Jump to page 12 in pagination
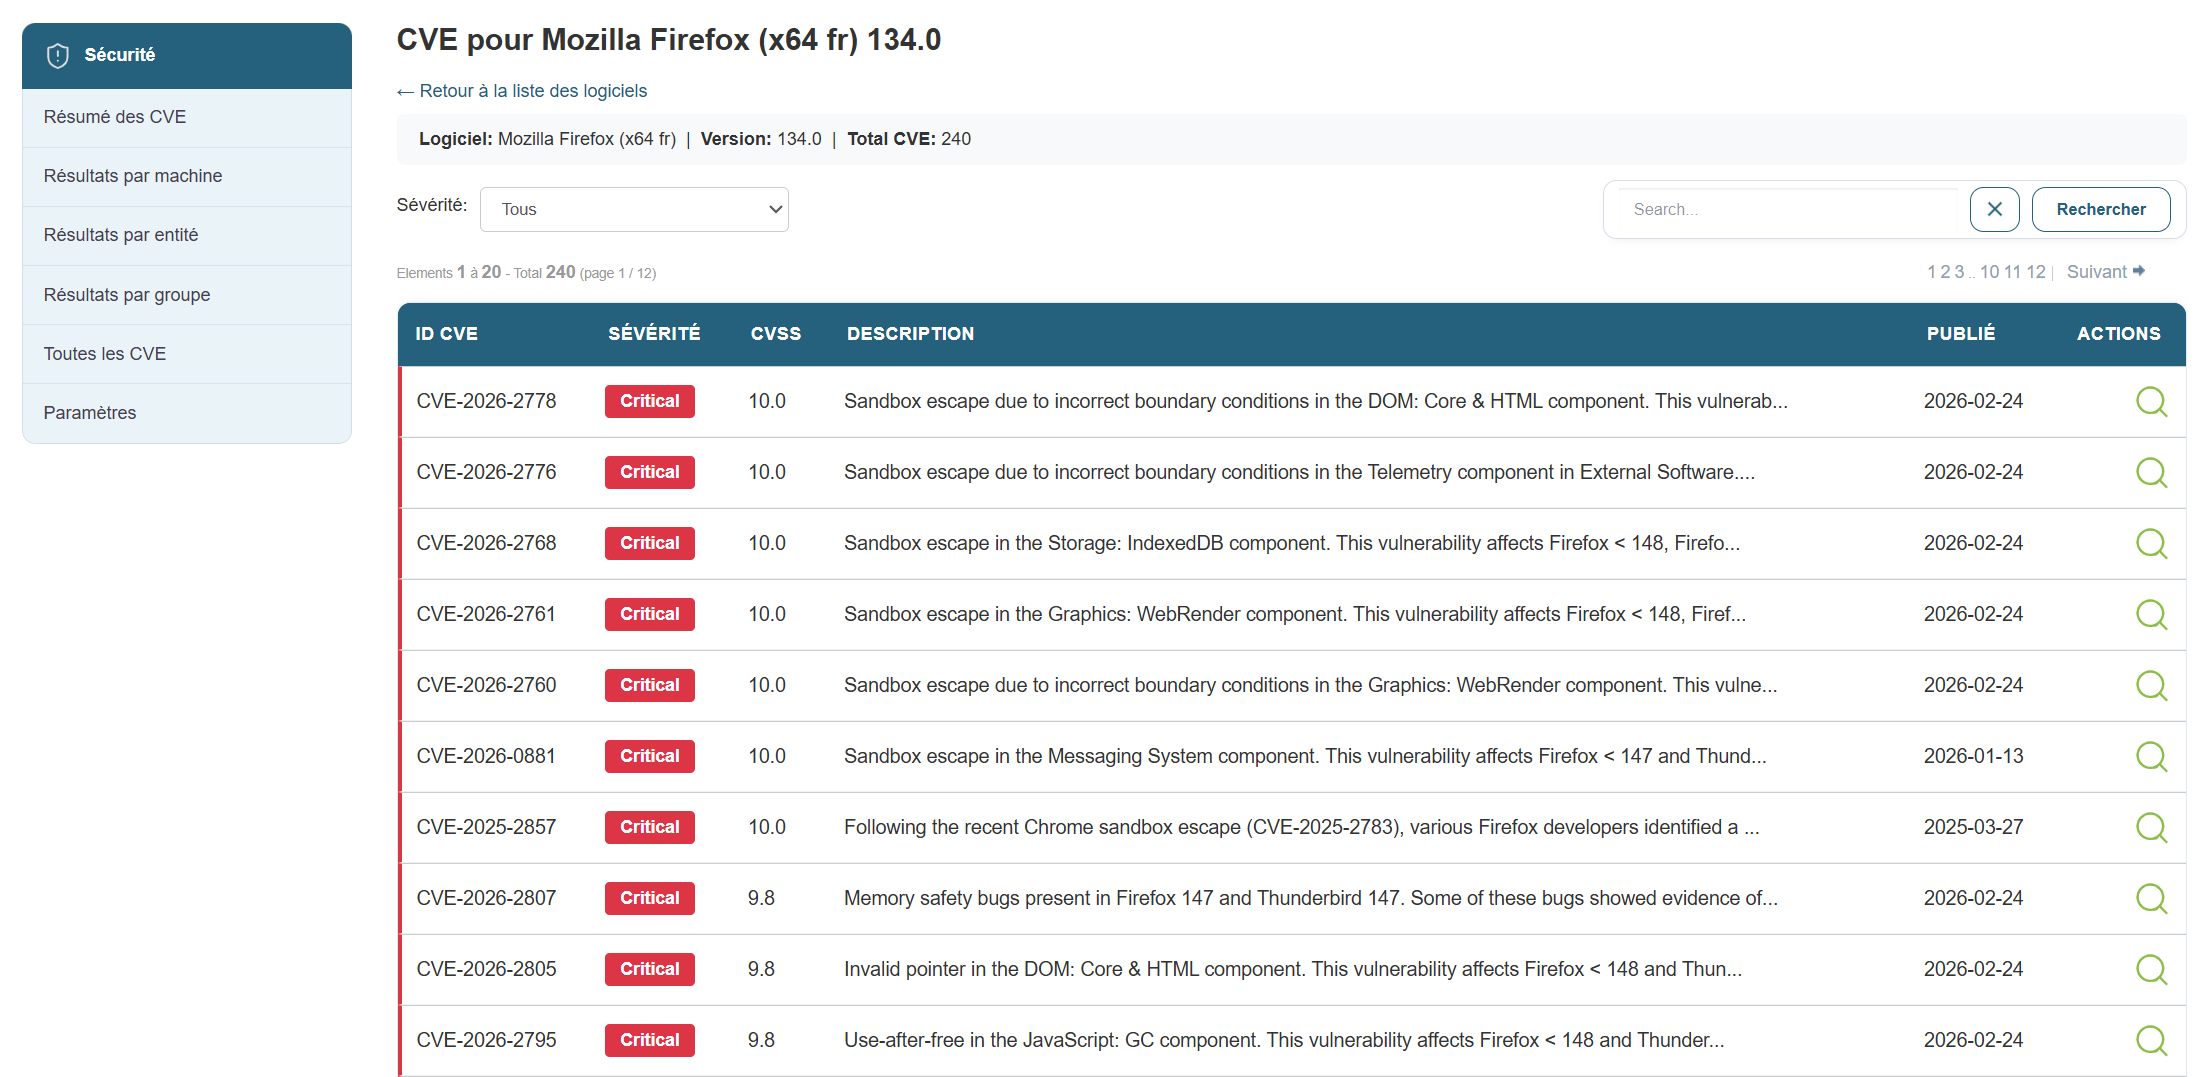The image size is (2197, 1077). tap(2036, 272)
